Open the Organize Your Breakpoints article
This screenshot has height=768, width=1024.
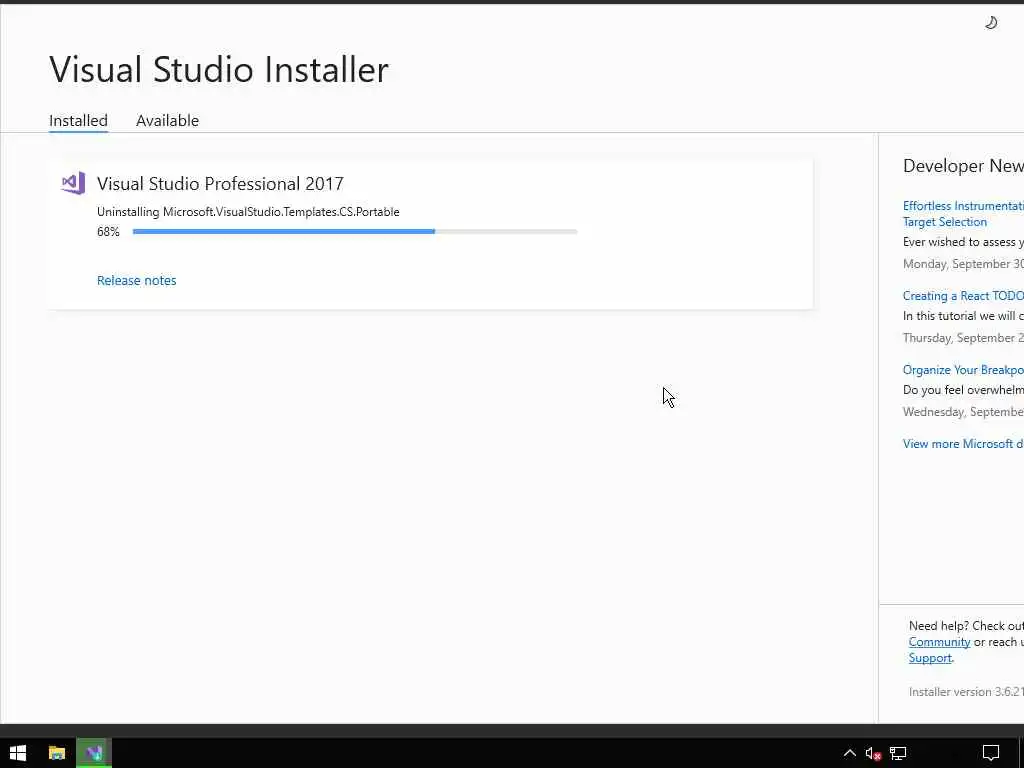click(963, 370)
